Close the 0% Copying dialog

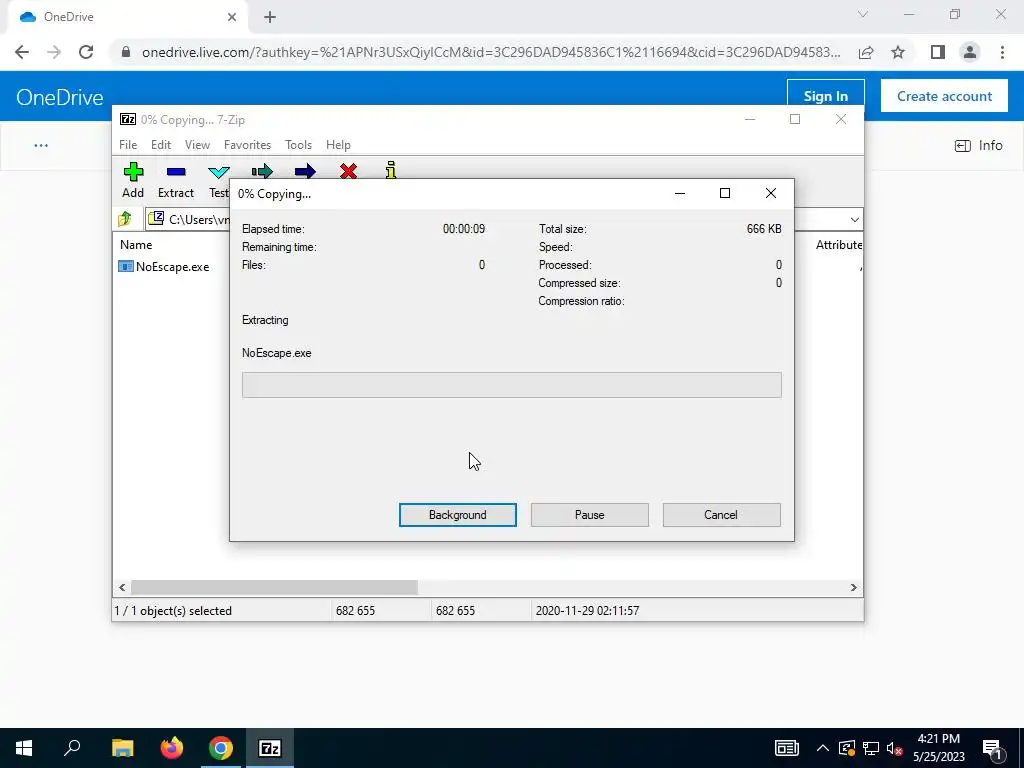coord(771,193)
